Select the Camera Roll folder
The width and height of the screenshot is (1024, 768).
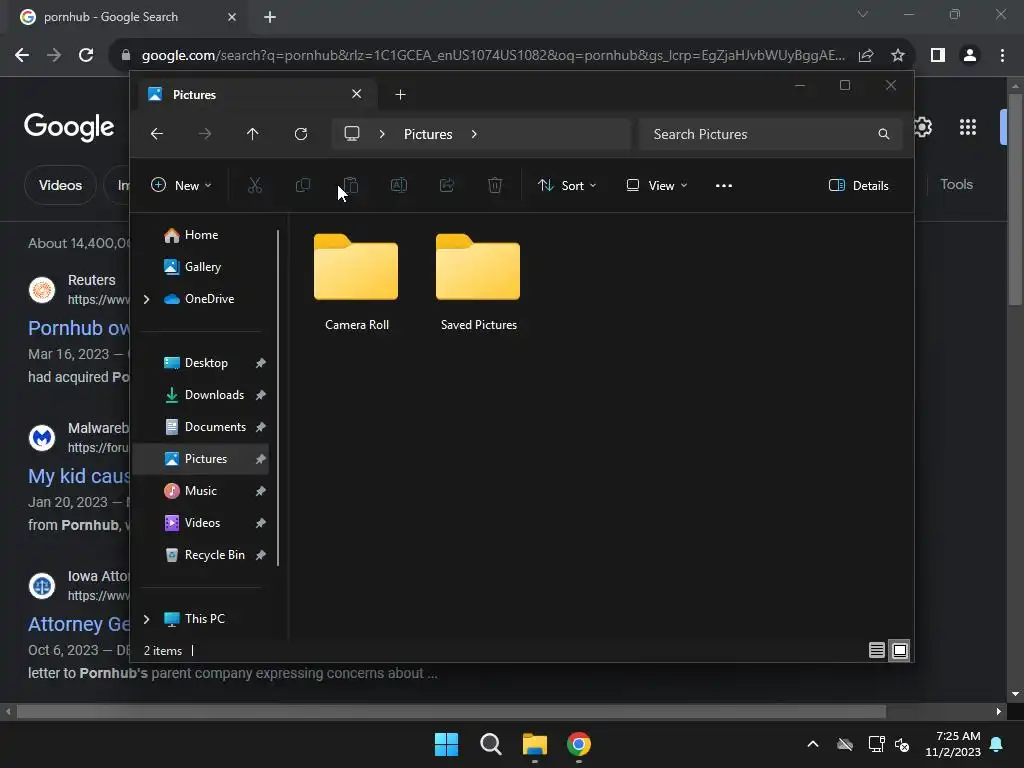click(356, 283)
